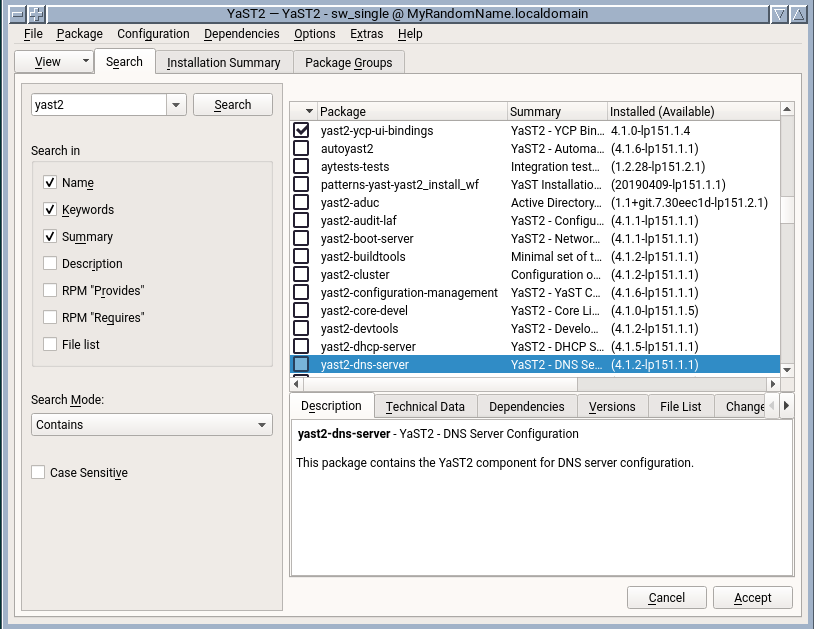Viewport: 814px width, 629px height.
Task: Mark yast2-dhcp-server package status box
Action: click(x=301, y=346)
